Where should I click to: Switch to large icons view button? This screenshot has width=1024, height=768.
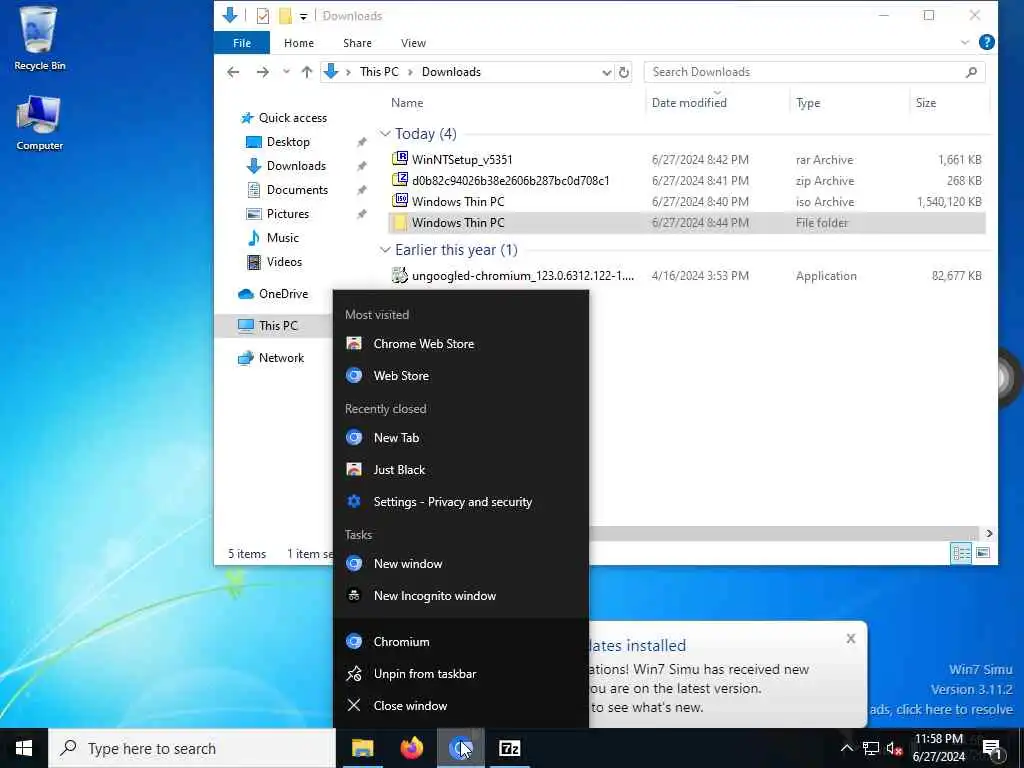(x=983, y=553)
